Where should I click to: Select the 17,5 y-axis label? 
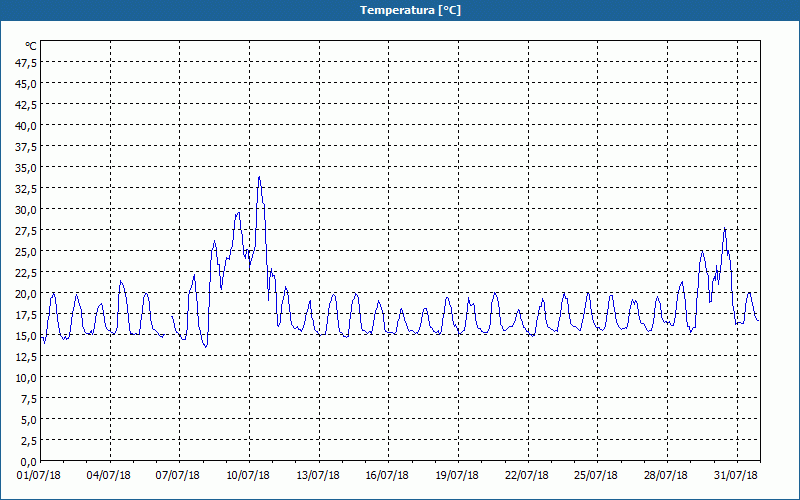point(27,315)
